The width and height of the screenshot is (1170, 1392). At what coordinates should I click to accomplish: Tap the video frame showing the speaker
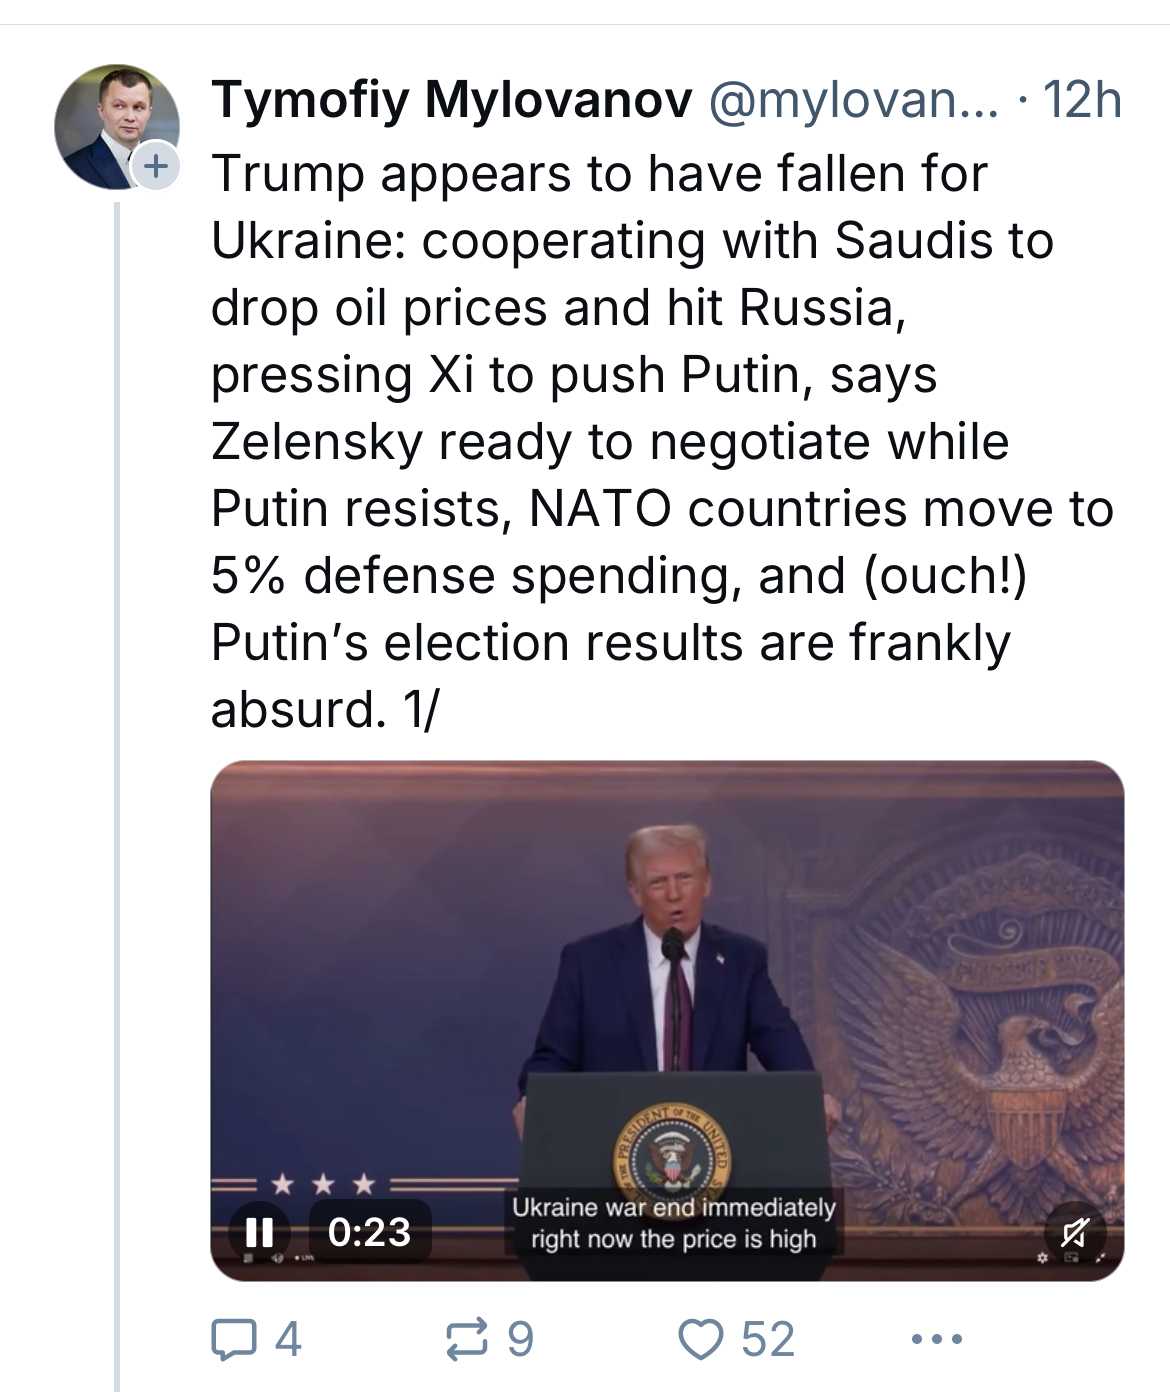tap(667, 1020)
